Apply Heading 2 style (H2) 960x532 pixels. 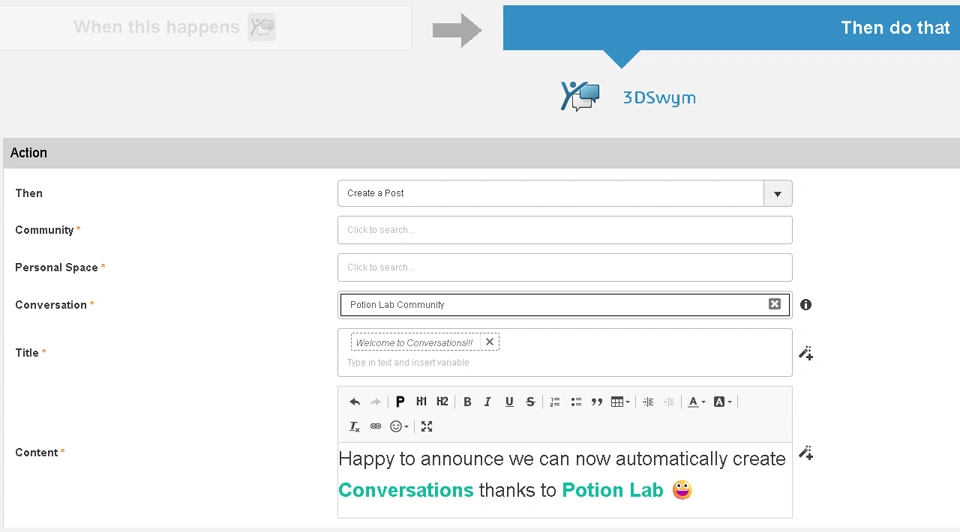coord(442,402)
